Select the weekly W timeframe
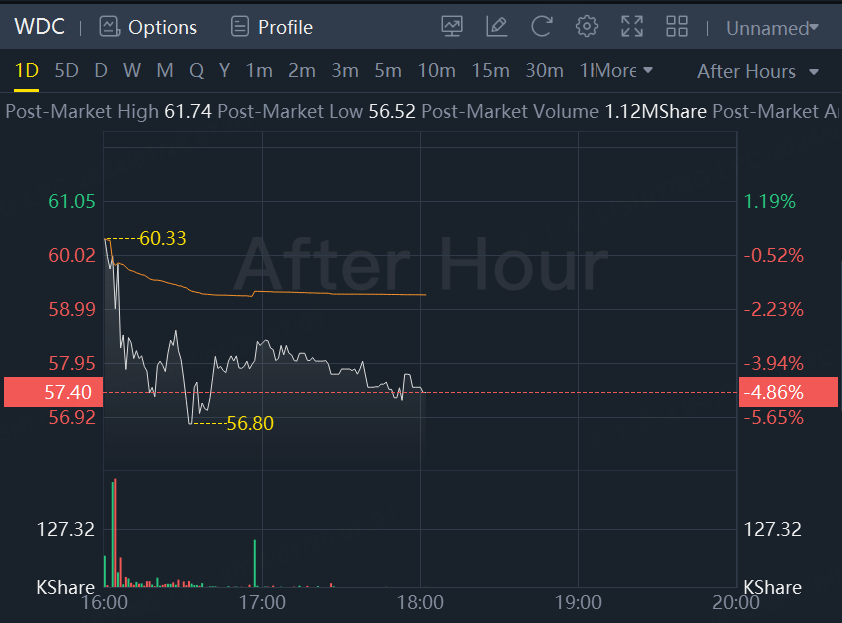The width and height of the screenshot is (842, 623). pyautogui.click(x=132, y=71)
